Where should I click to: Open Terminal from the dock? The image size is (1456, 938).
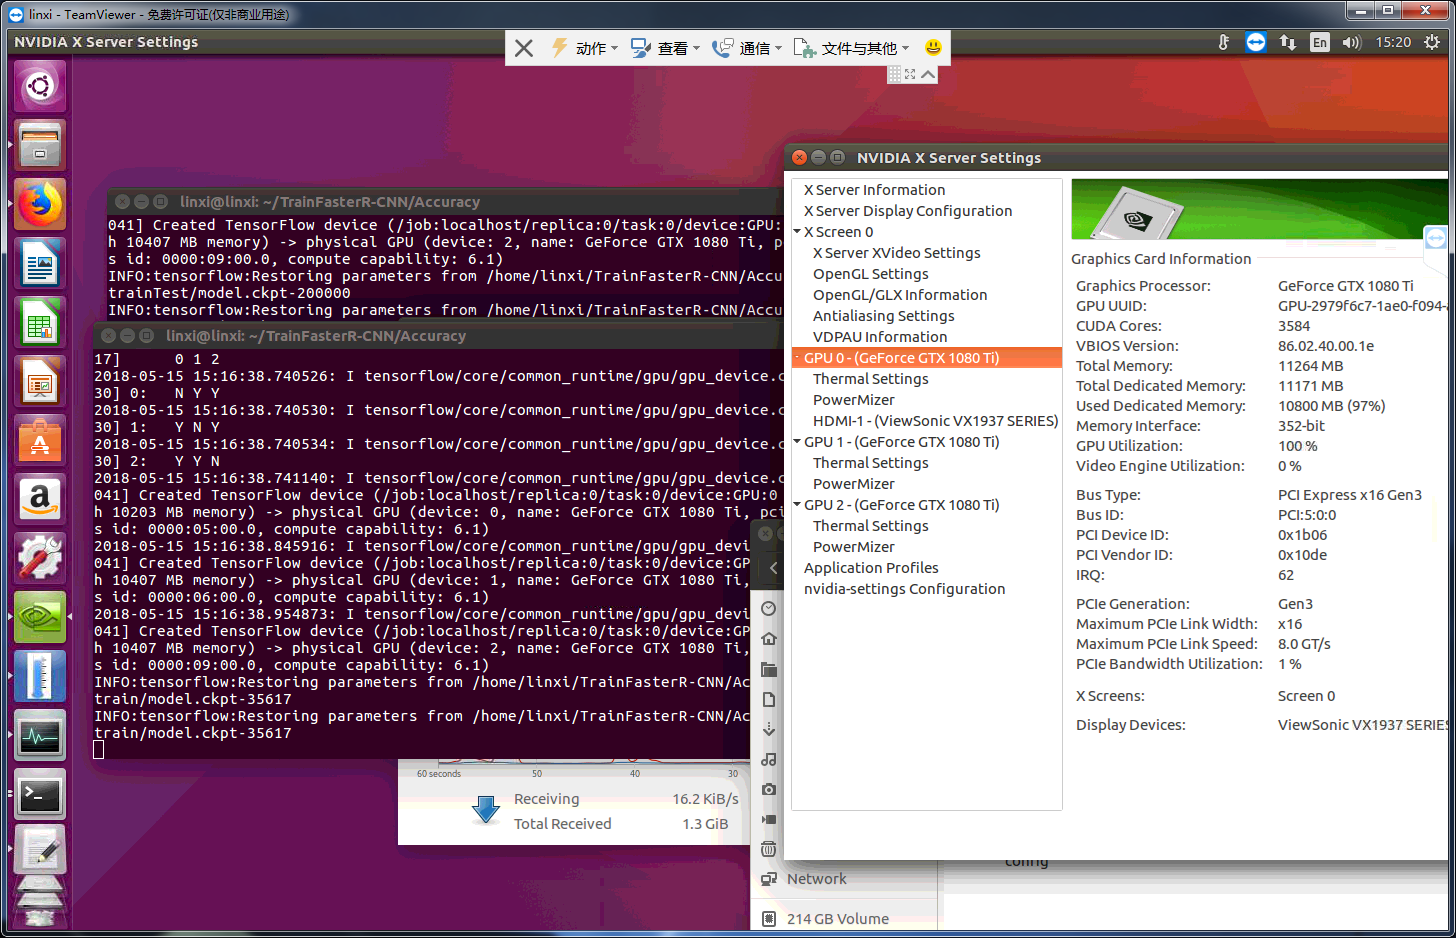(40, 794)
